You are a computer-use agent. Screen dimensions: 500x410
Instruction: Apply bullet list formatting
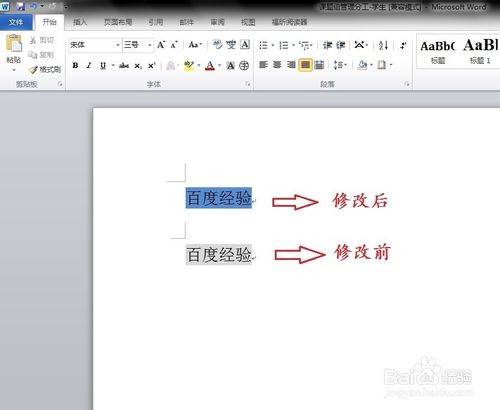pyautogui.click(x=263, y=45)
